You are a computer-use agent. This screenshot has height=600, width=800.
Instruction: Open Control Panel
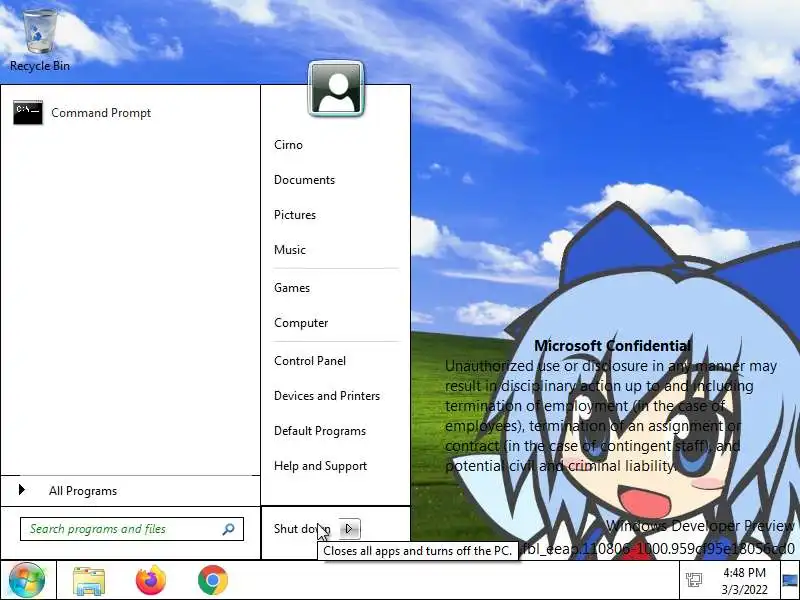310,361
